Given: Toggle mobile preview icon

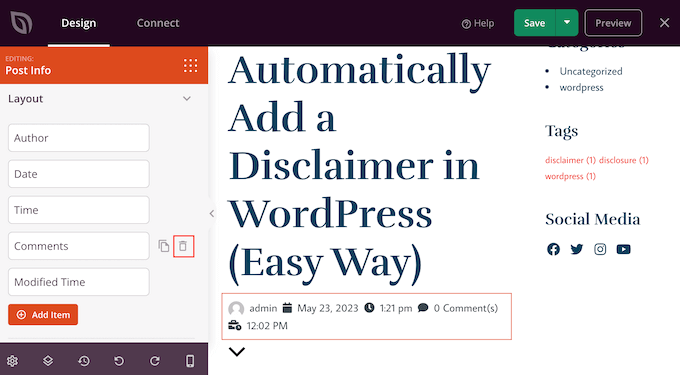Looking at the screenshot, I should click(x=190, y=361).
